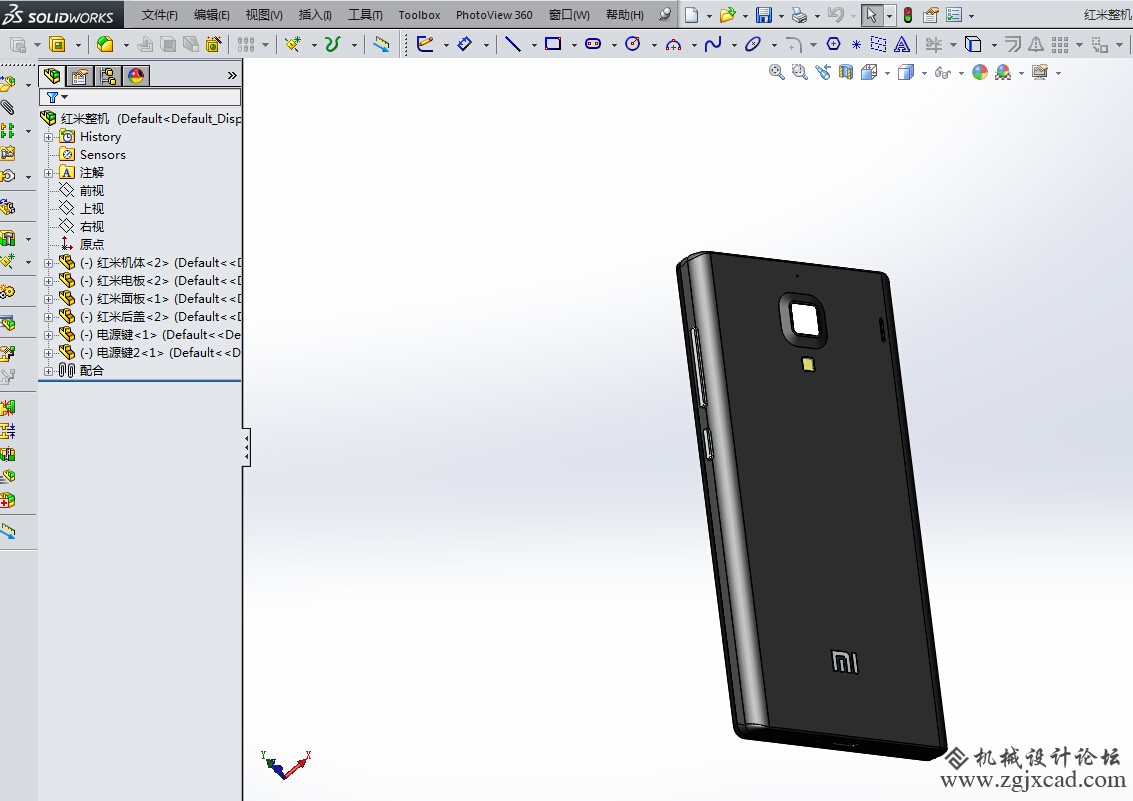This screenshot has height=801, width=1133.
Task: Toggle the Select cursor tool
Action: [x=871, y=14]
